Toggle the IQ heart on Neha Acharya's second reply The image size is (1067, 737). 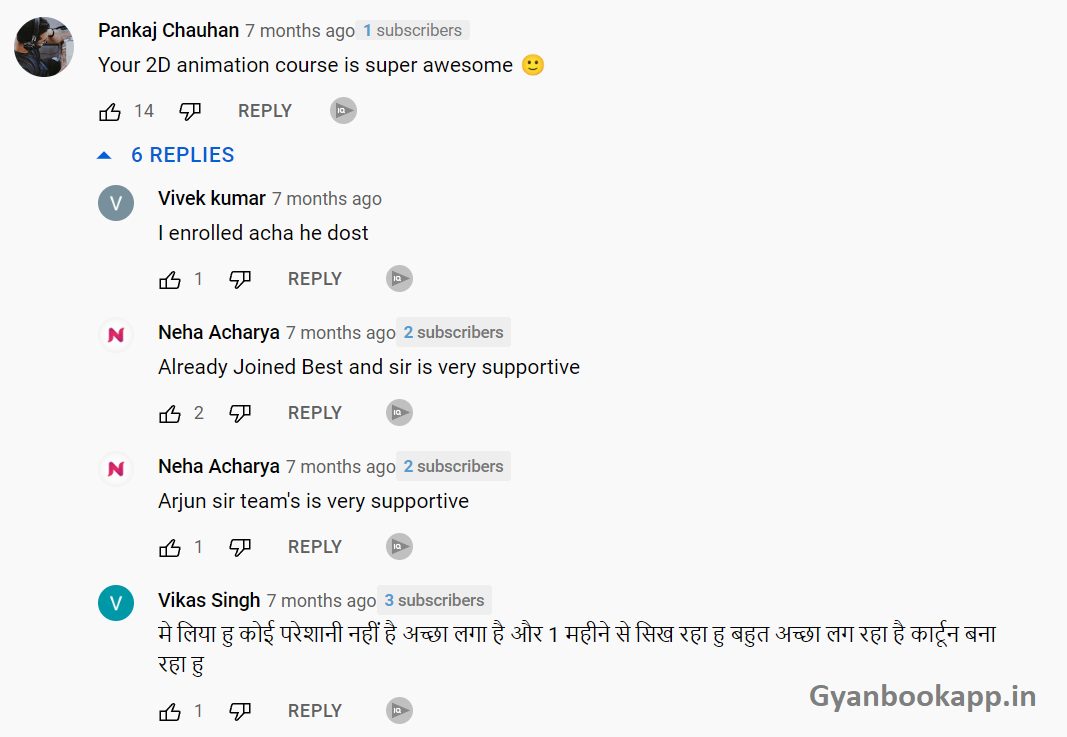point(399,546)
